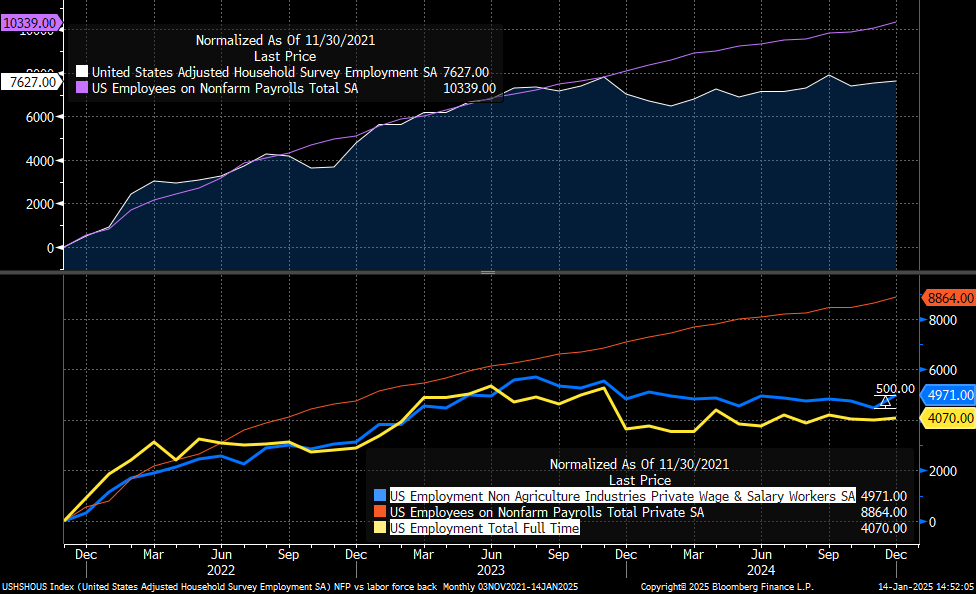This screenshot has height=594, width=976.
Task: Click the white Household Survey Employment legend swatch
Action: click(82, 72)
